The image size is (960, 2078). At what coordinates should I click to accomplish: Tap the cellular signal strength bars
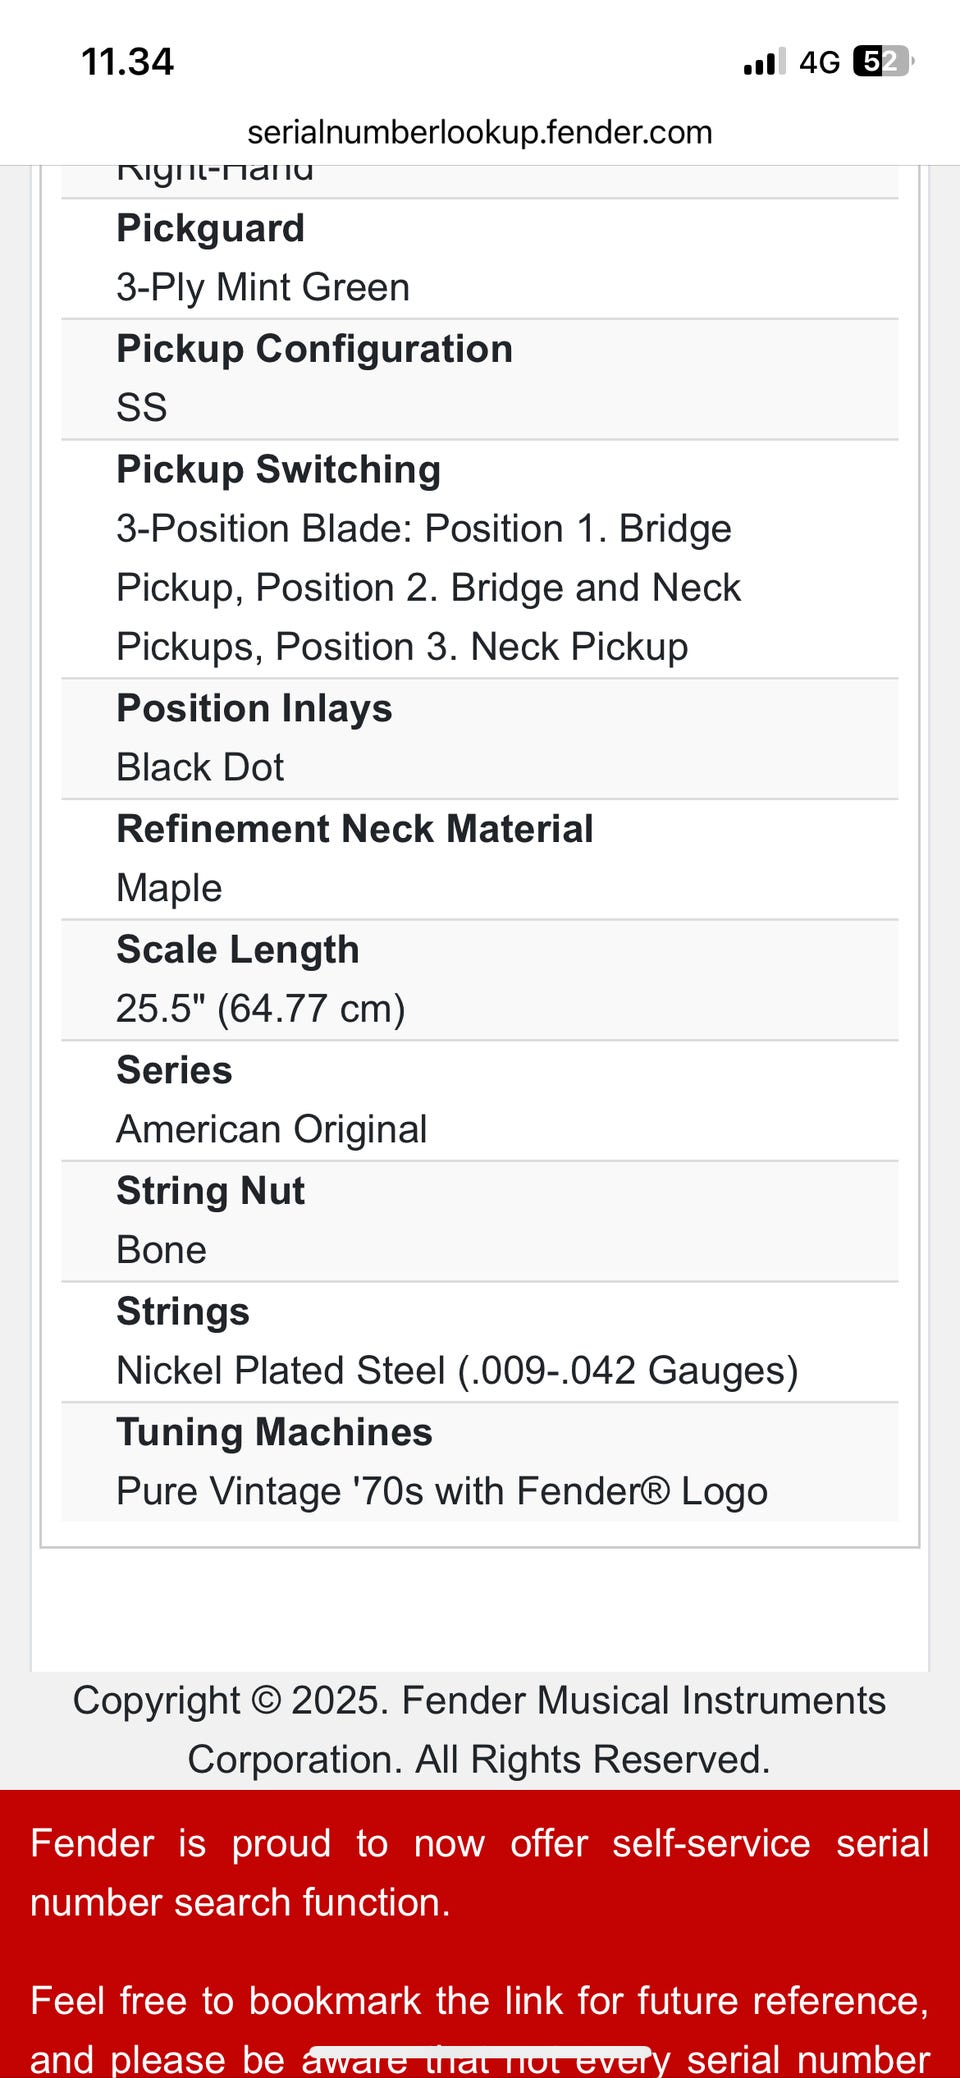764,62
